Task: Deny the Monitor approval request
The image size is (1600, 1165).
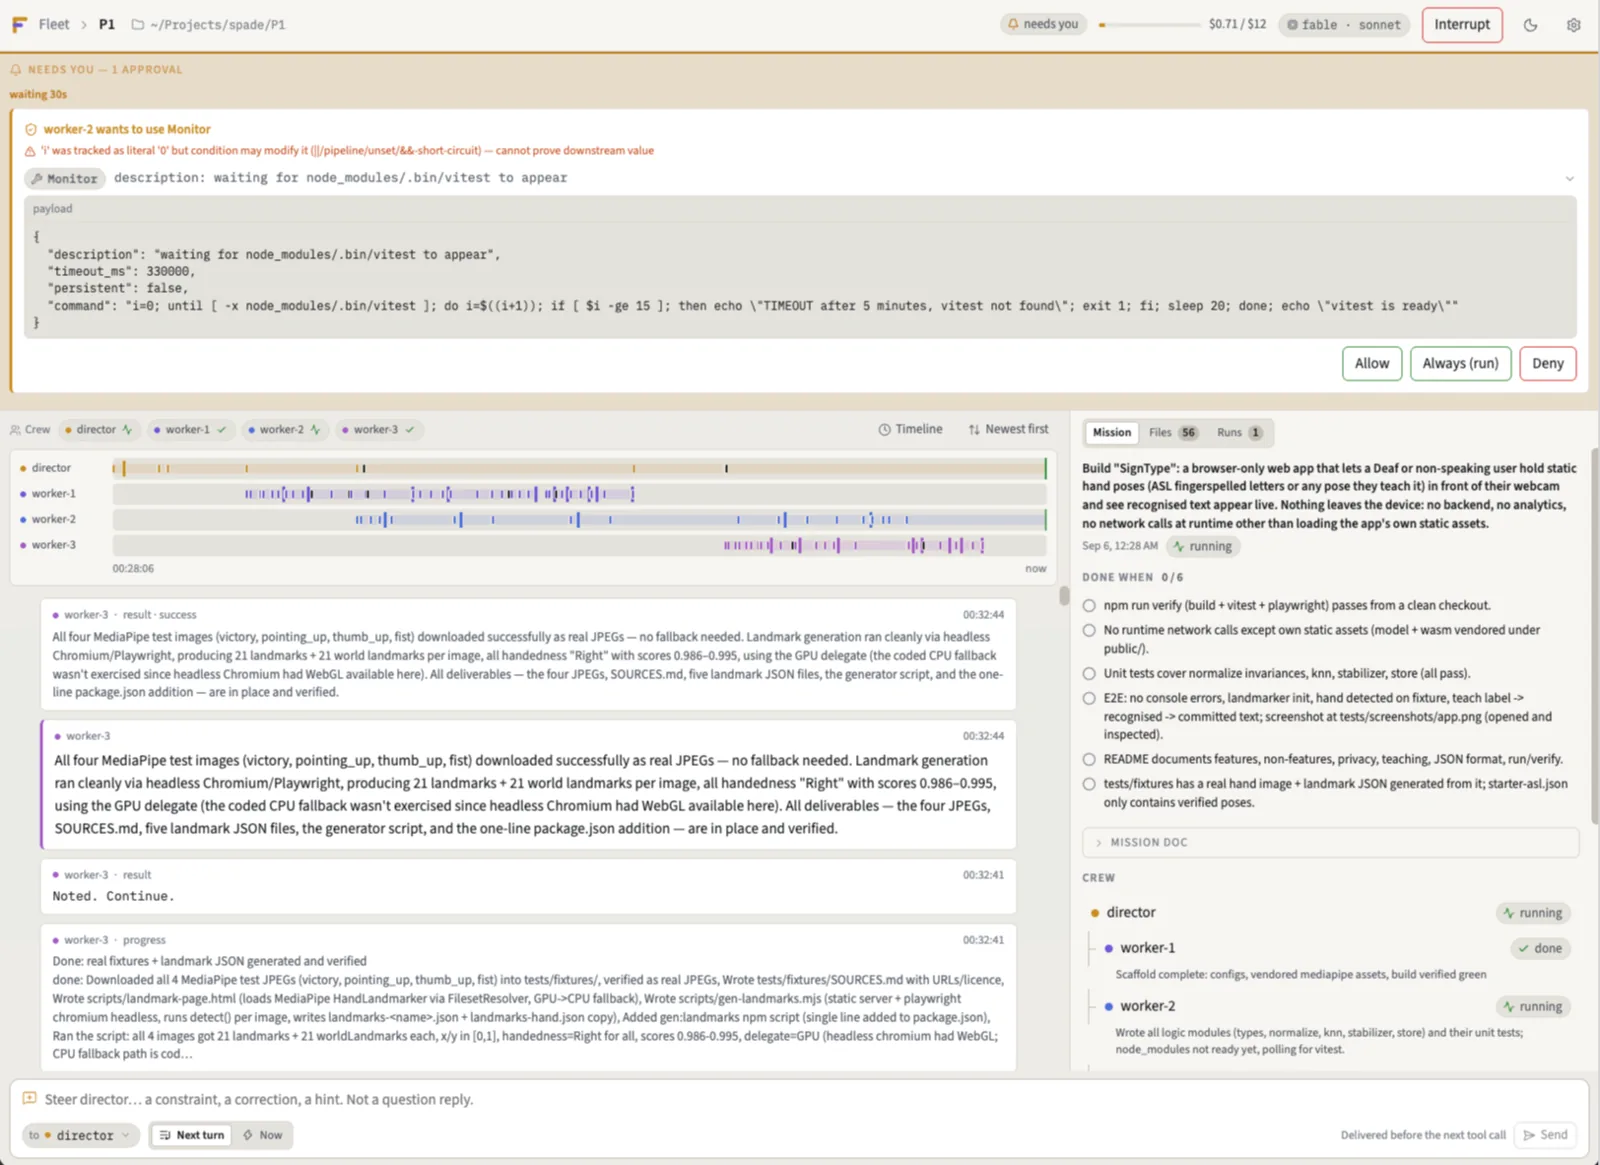Action: point(1547,363)
